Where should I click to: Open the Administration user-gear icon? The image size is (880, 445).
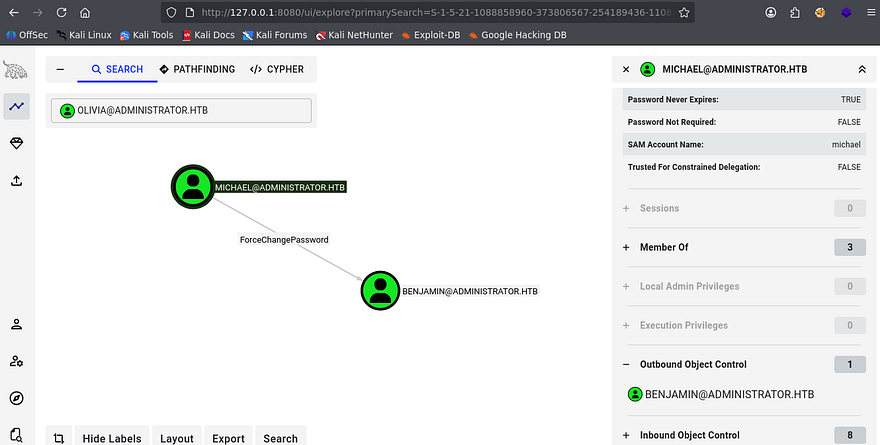pyautogui.click(x=16, y=361)
